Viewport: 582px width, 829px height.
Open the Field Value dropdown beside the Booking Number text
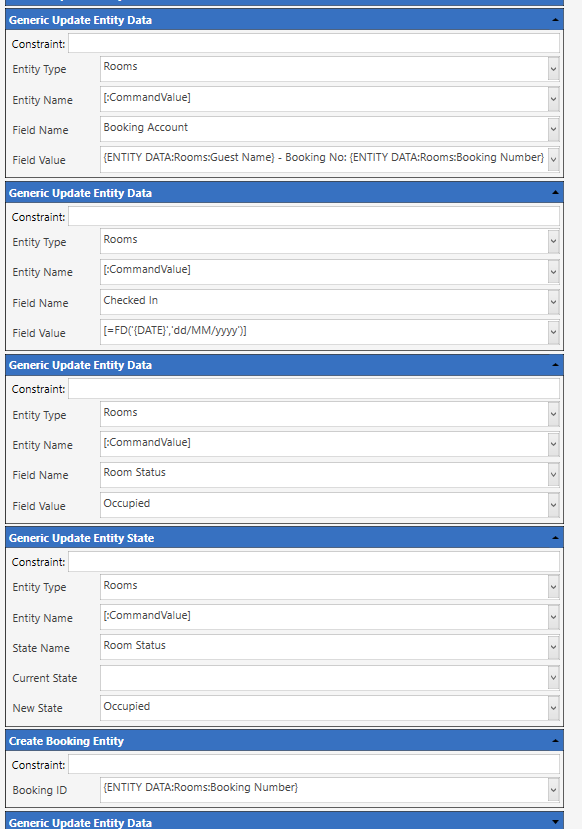[x=553, y=159]
